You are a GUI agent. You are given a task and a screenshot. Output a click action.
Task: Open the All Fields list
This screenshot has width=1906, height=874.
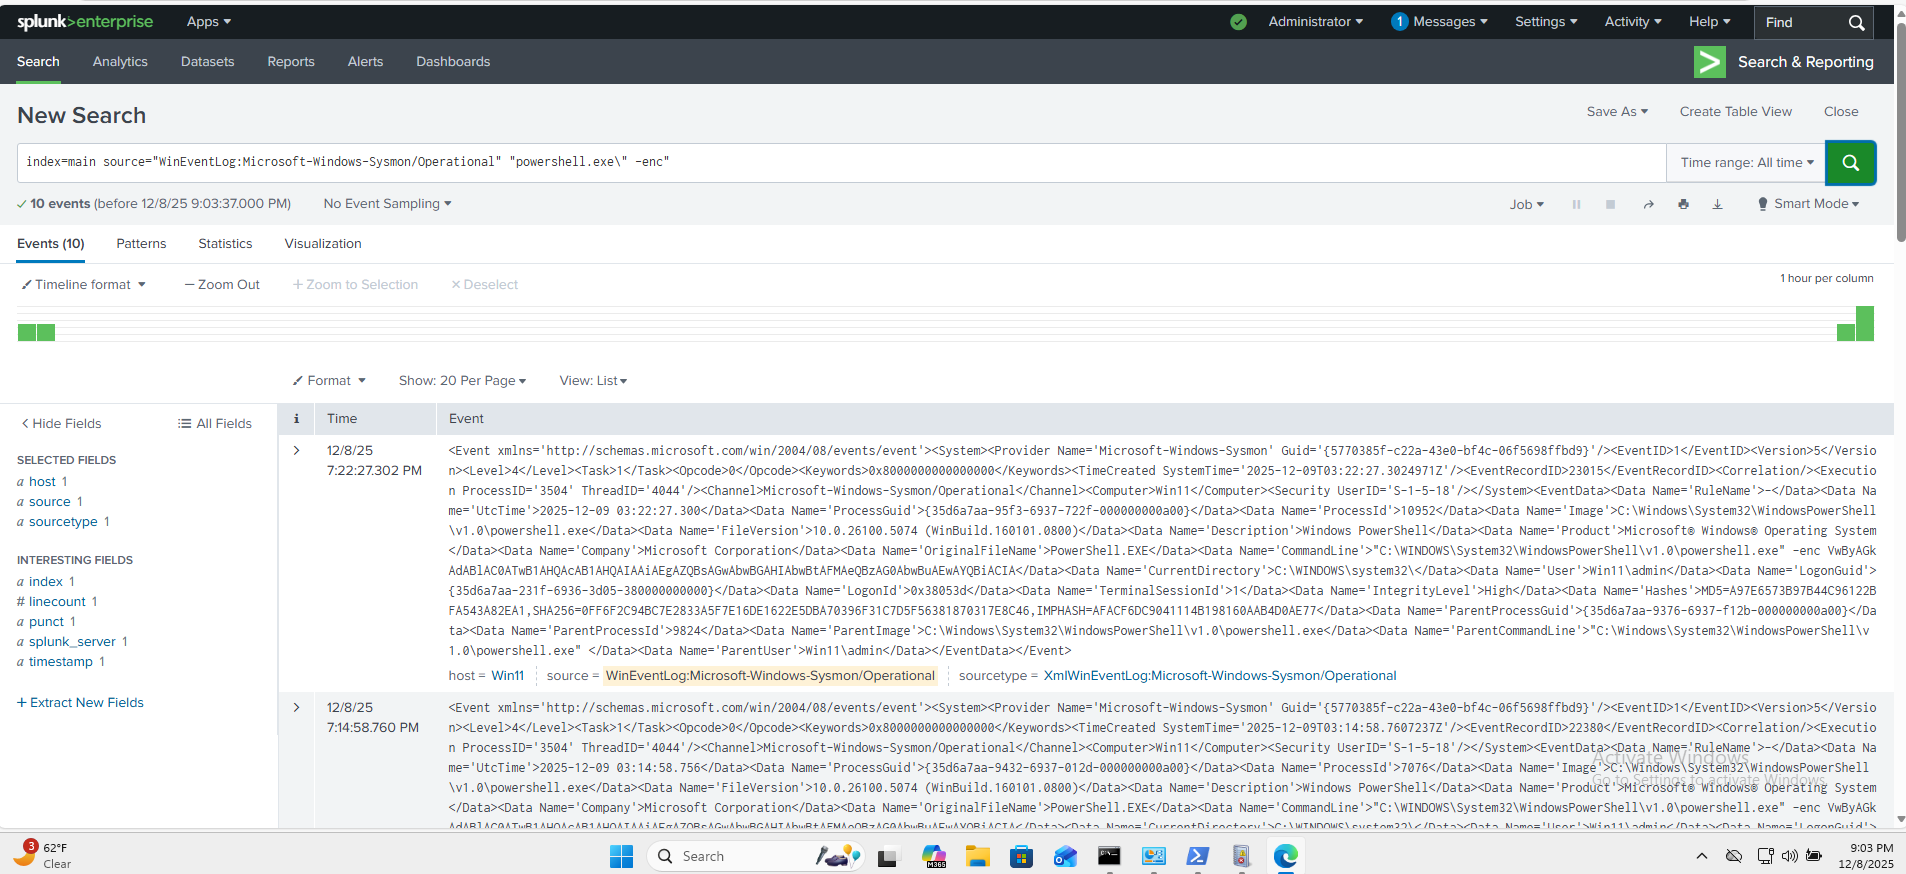tap(215, 424)
